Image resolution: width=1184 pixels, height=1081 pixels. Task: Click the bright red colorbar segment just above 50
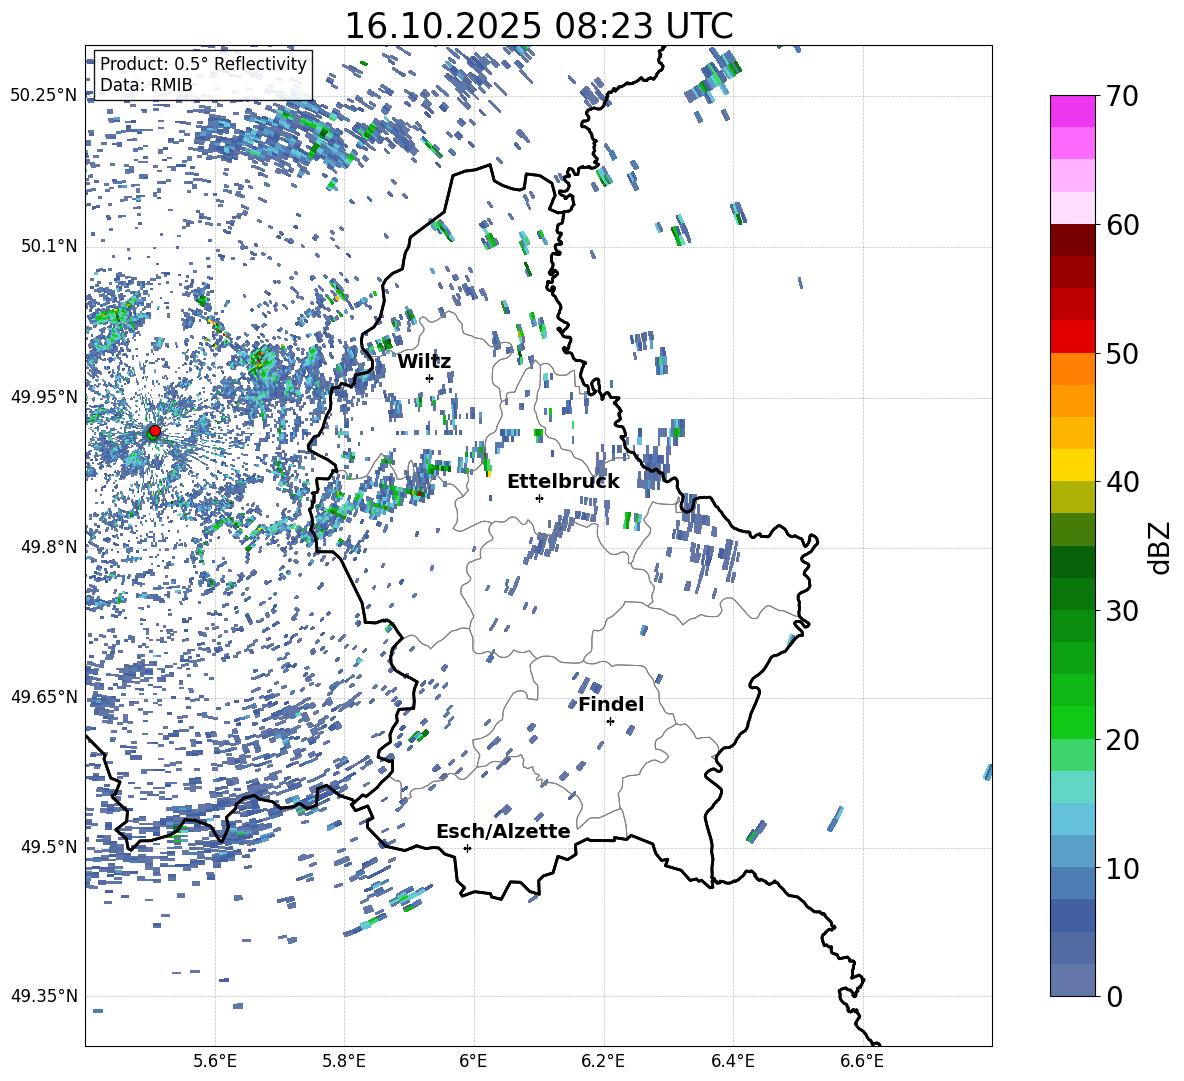click(x=1072, y=337)
